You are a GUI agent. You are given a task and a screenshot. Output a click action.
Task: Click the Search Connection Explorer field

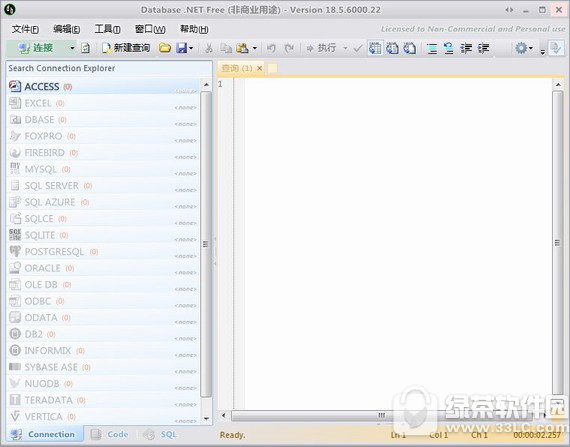(109, 68)
